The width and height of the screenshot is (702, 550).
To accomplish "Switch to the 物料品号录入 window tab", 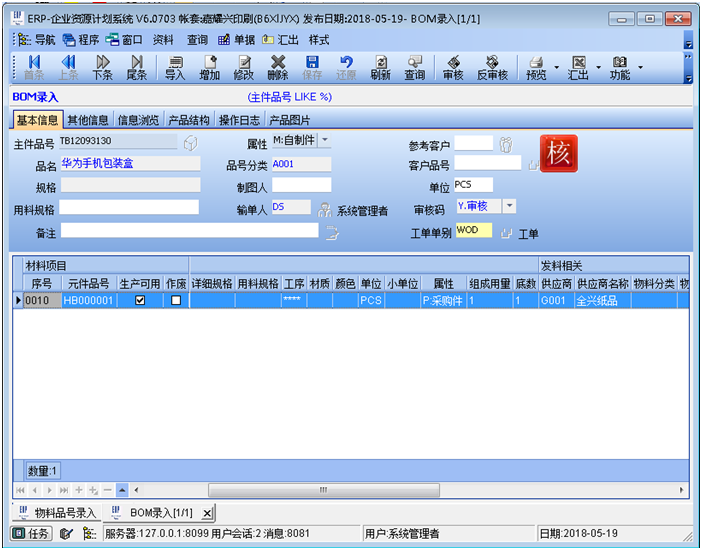I will 62,513.
